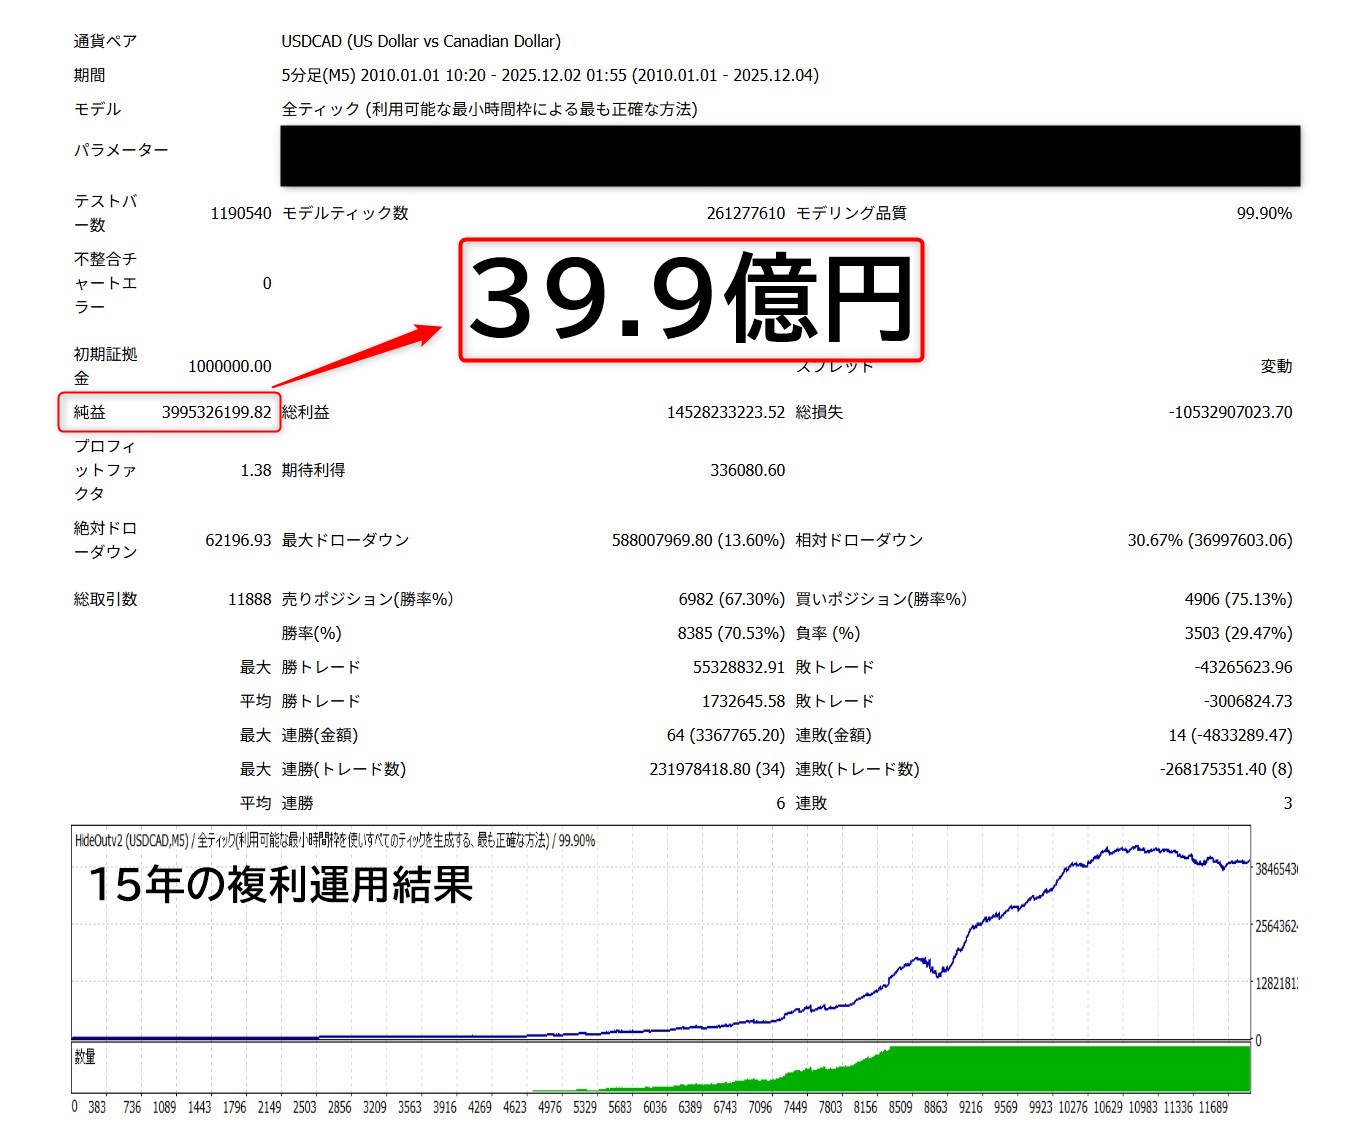Select the 総利益 value 14528233223.52
The height and width of the screenshot is (1124, 1360).
725,412
